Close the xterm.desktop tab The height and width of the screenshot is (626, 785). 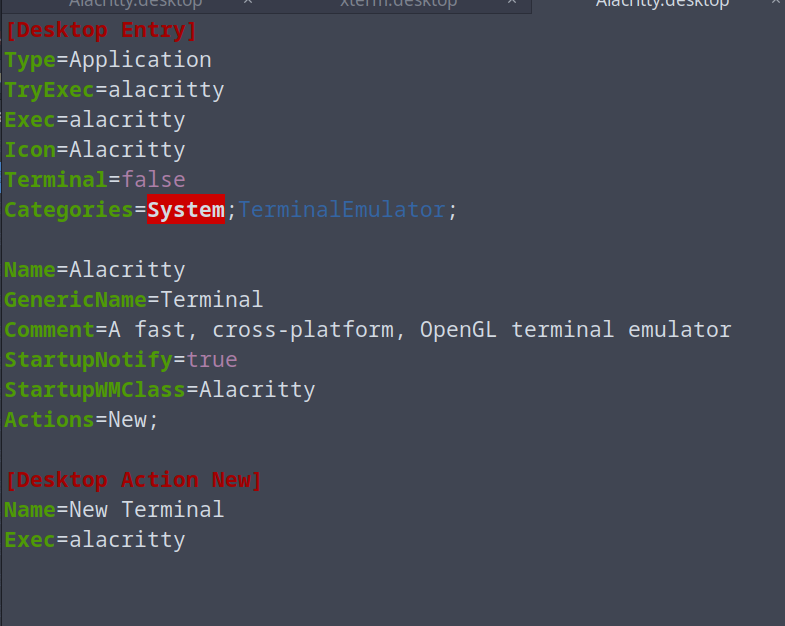pyautogui.click(x=512, y=3)
